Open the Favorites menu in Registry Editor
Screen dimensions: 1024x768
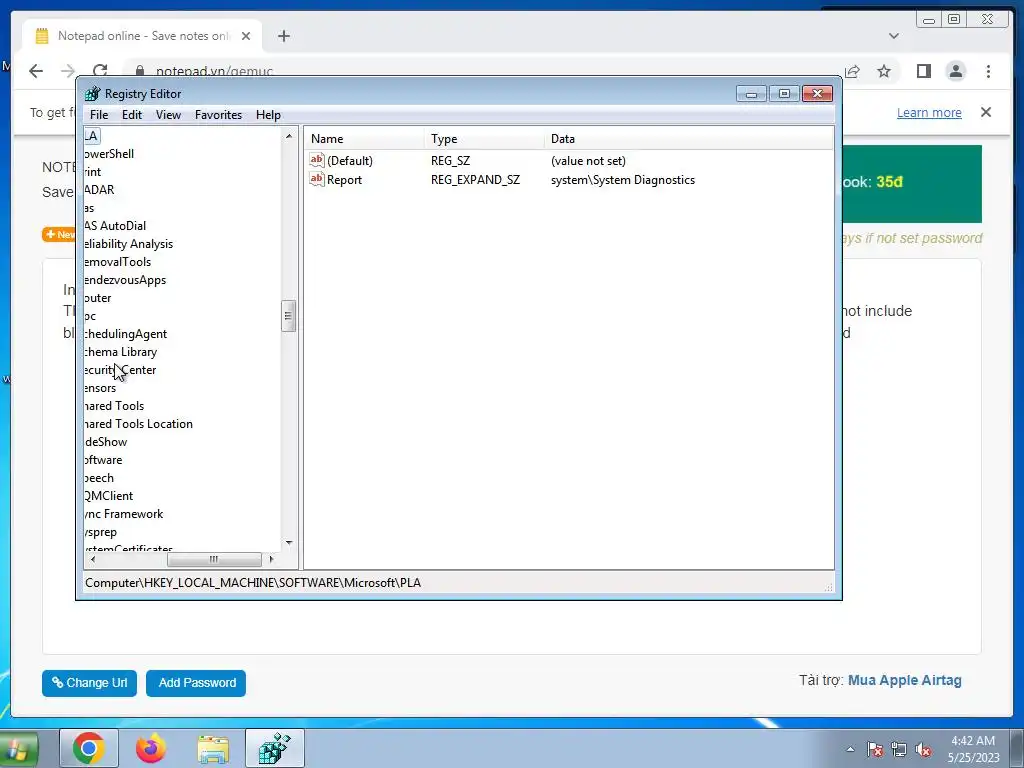click(218, 115)
